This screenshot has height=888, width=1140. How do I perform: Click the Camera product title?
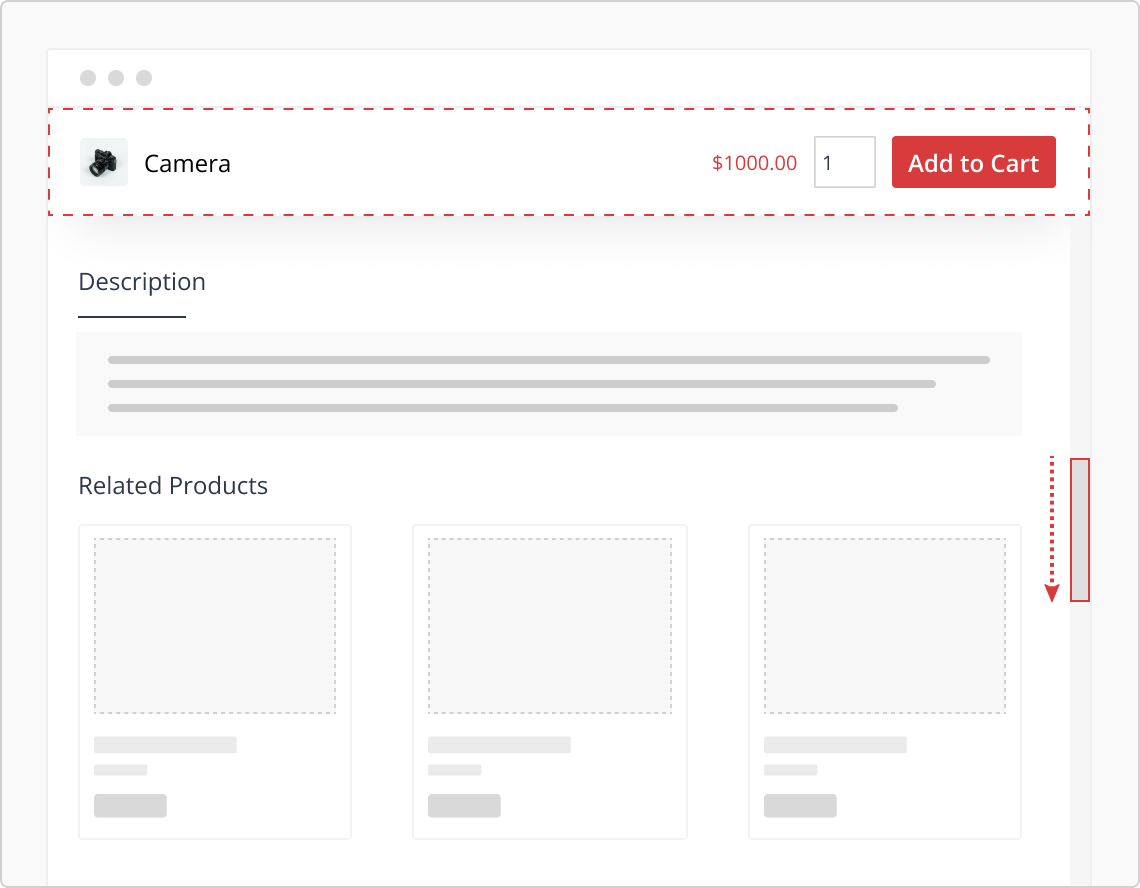tap(188, 164)
